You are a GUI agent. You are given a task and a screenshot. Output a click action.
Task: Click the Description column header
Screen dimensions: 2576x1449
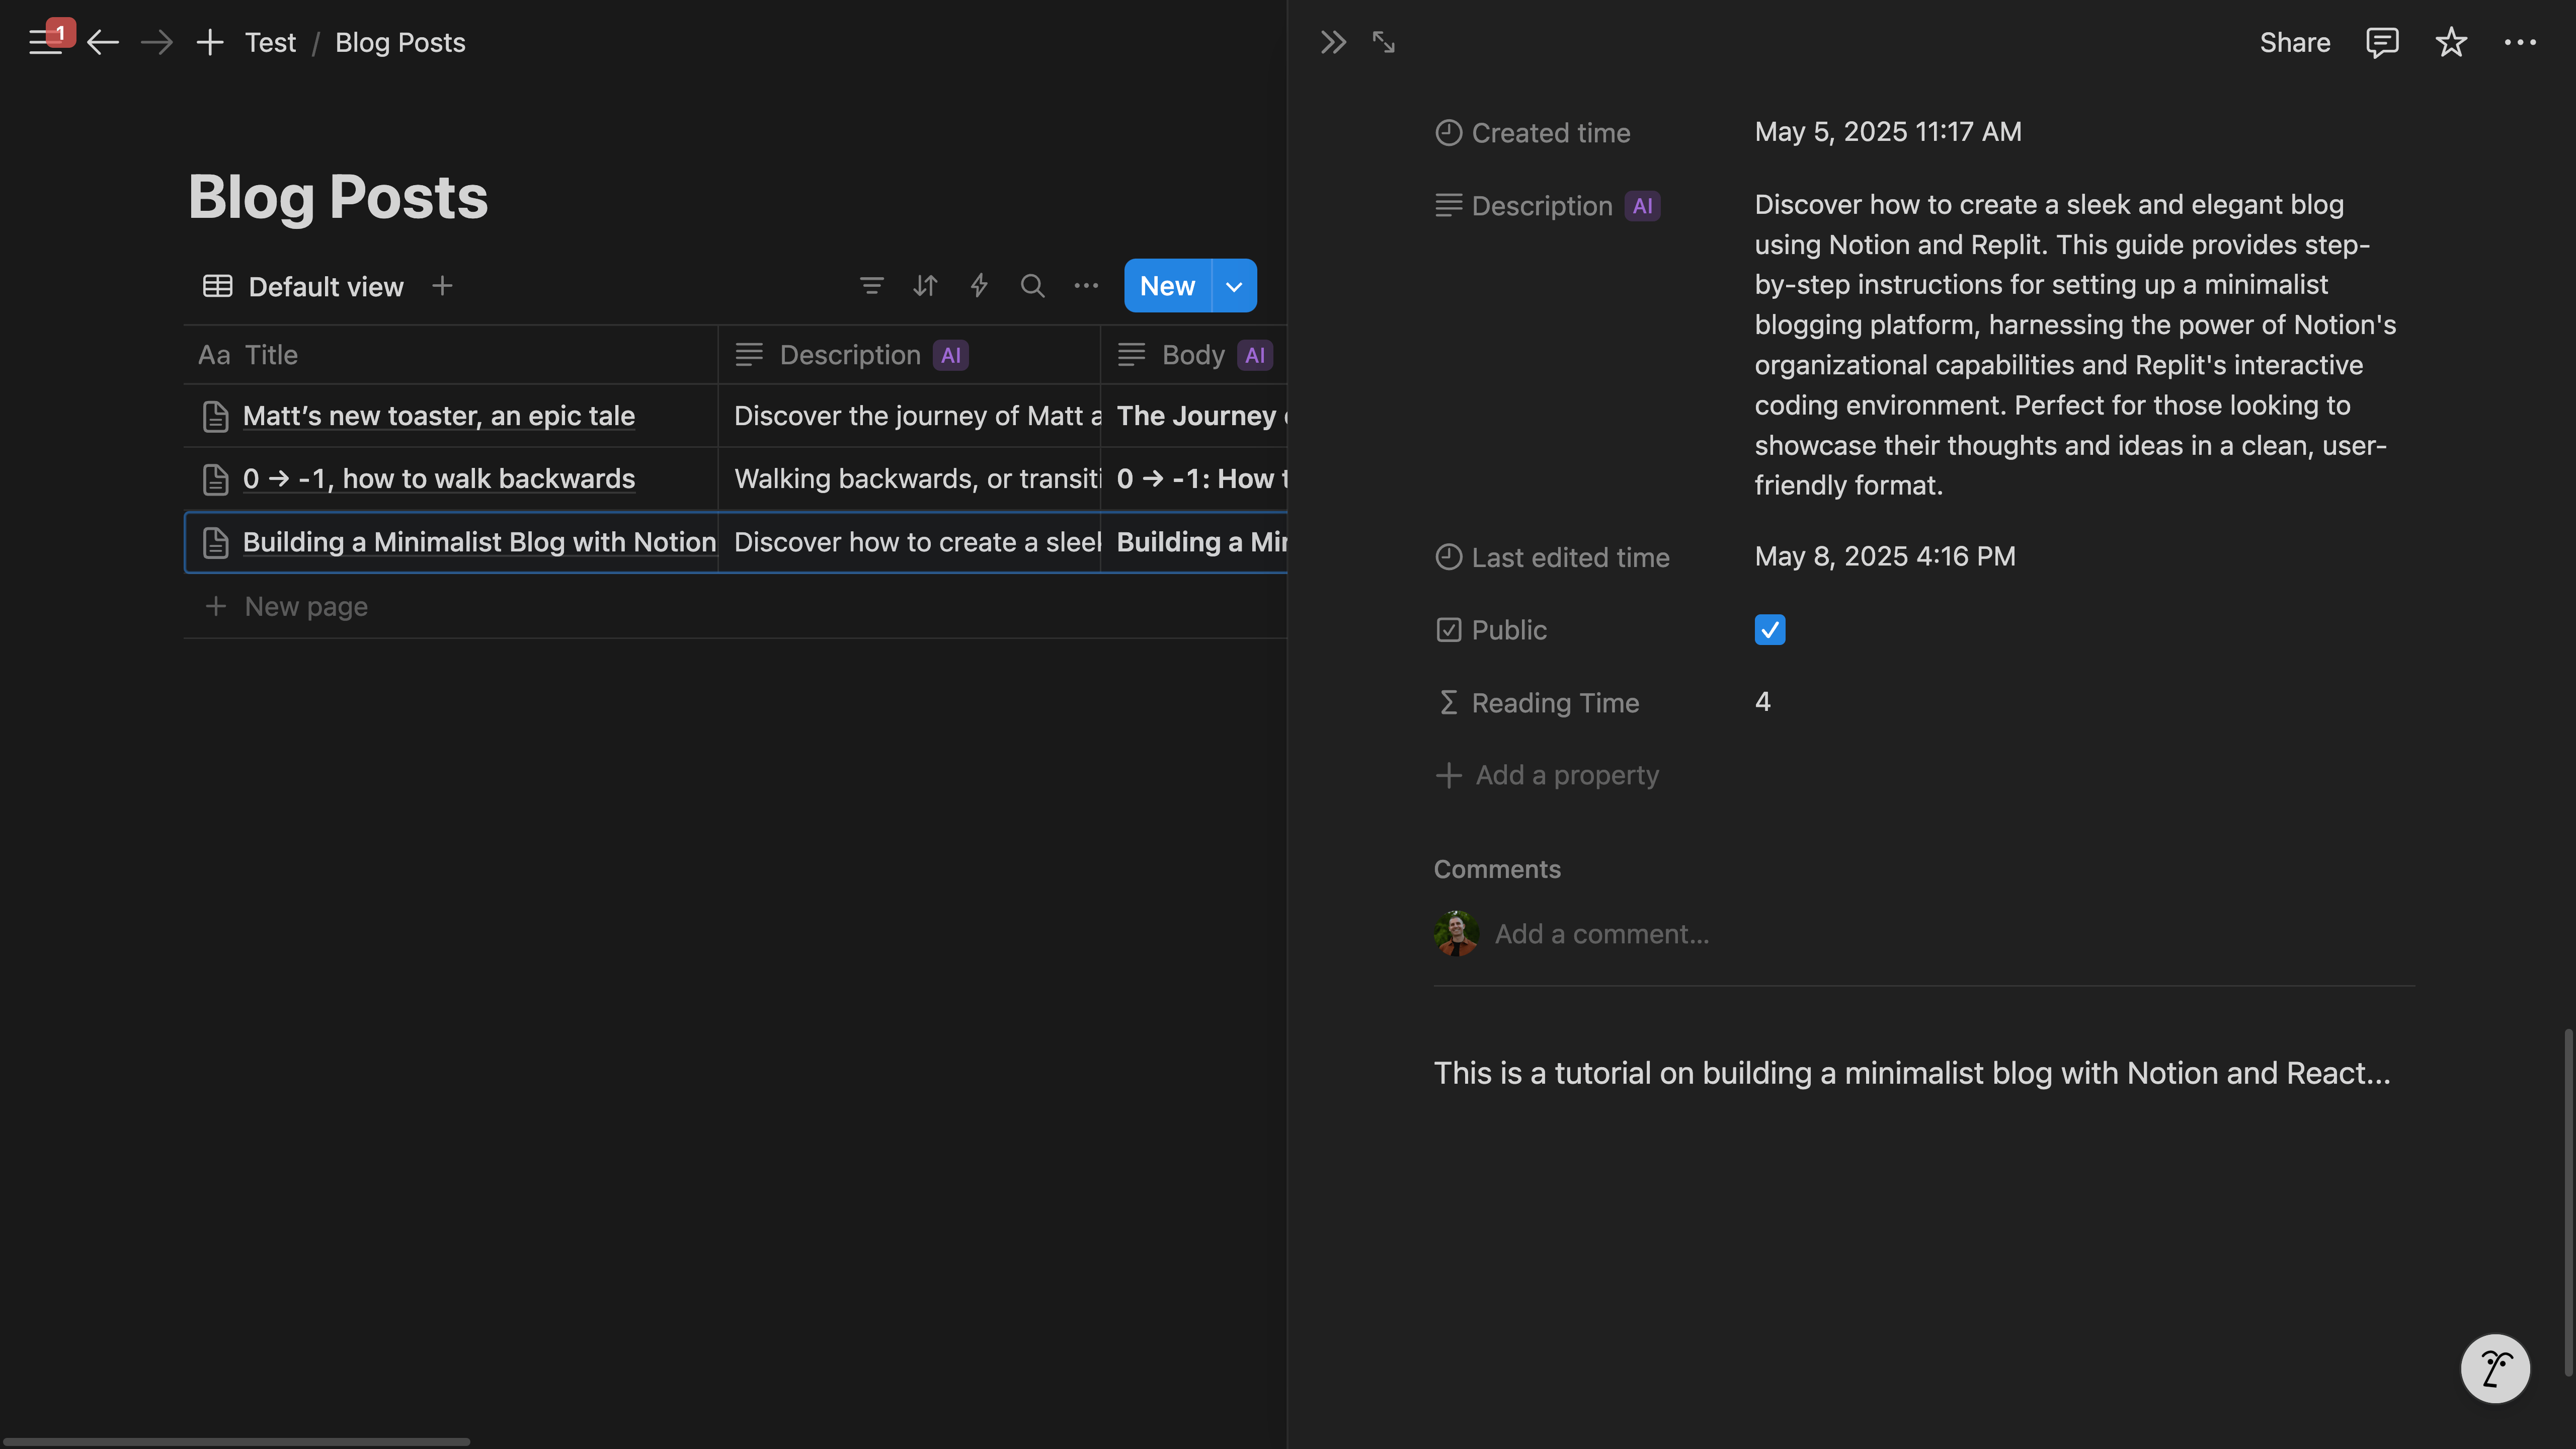[x=908, y=355]
